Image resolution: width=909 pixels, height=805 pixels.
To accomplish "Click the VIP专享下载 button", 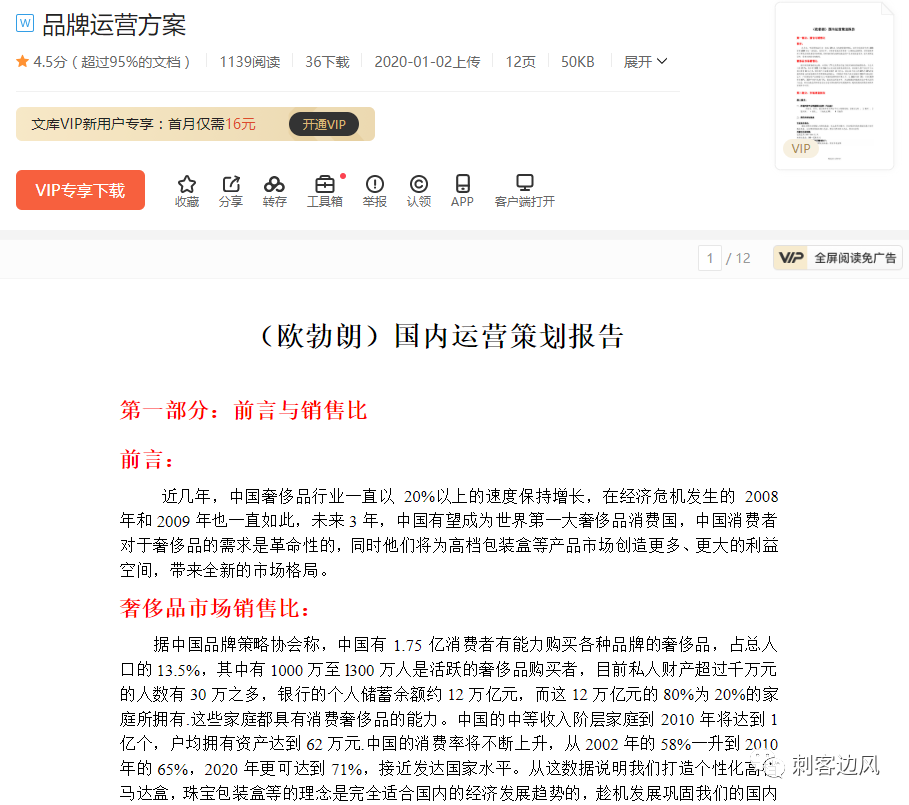I will pyautogui.click(x=81, y=190).
